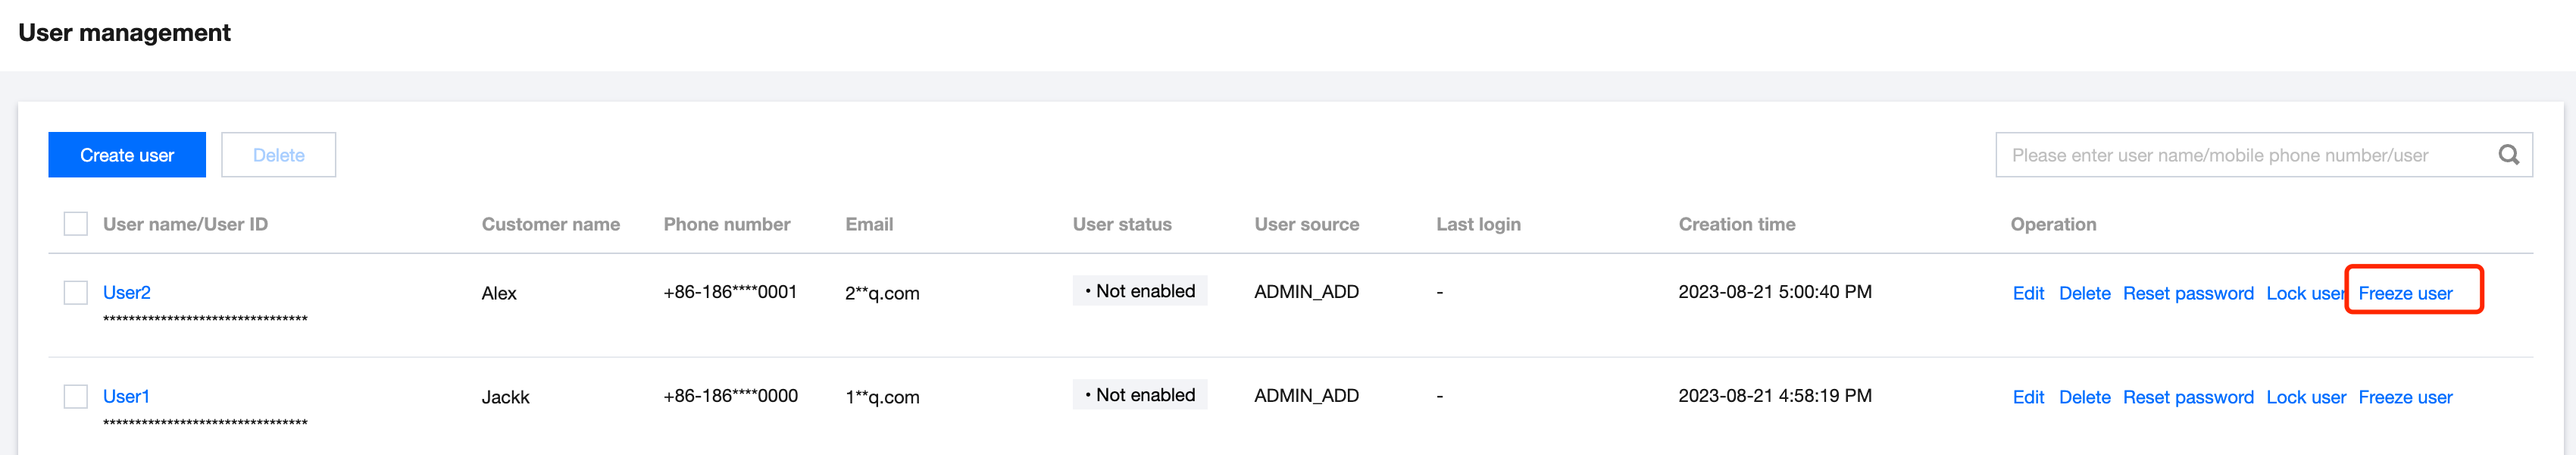Freeze user User1
2576x455 pixels.
2404,397
